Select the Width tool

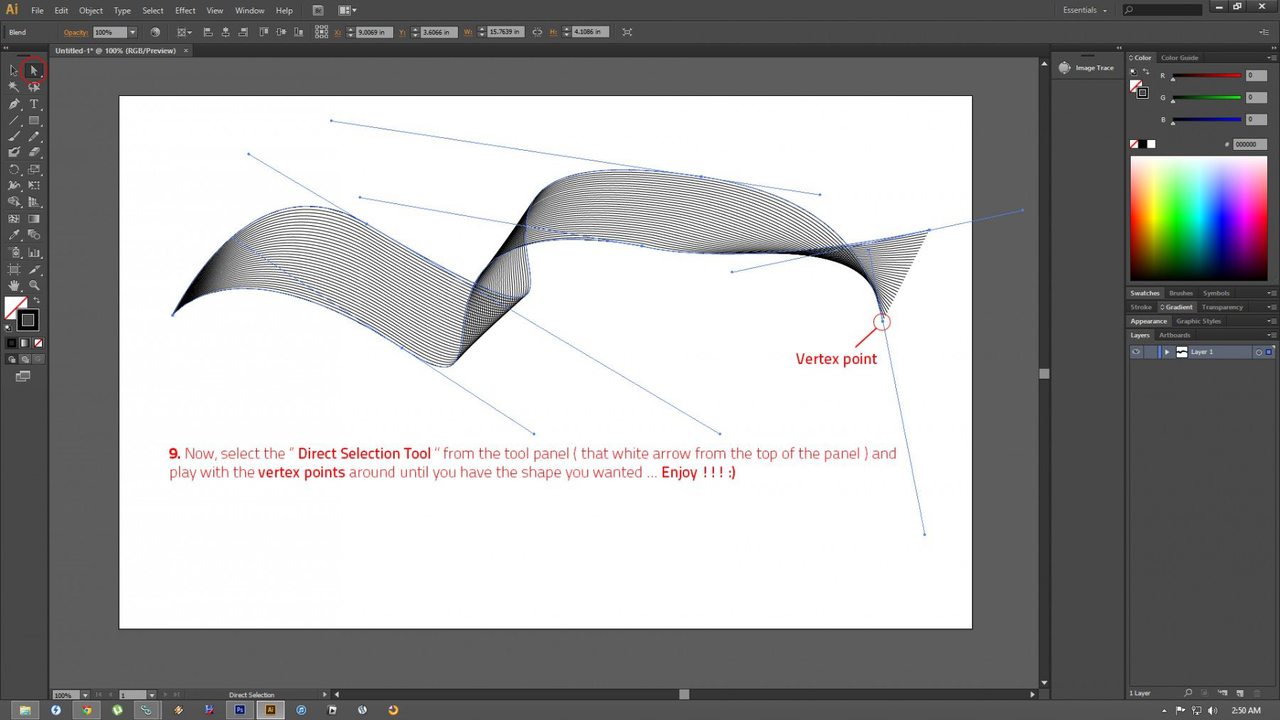(14, 185)
